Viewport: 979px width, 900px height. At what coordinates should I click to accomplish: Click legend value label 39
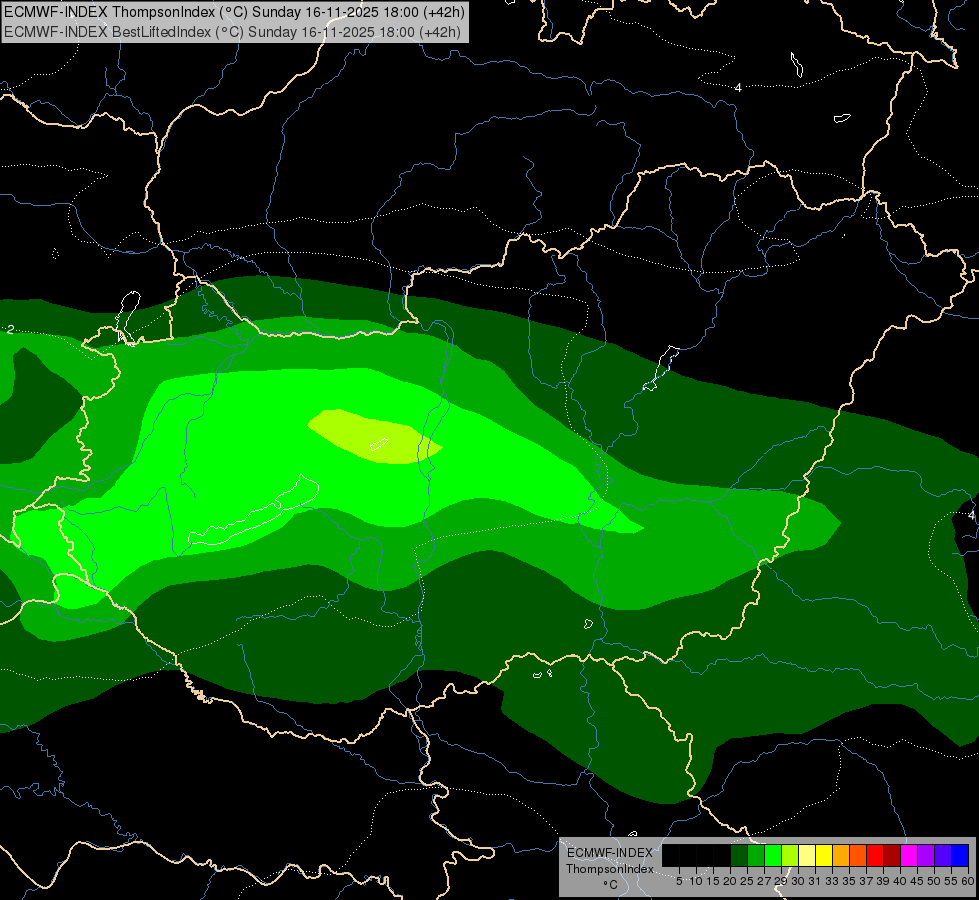coord(882,881)
